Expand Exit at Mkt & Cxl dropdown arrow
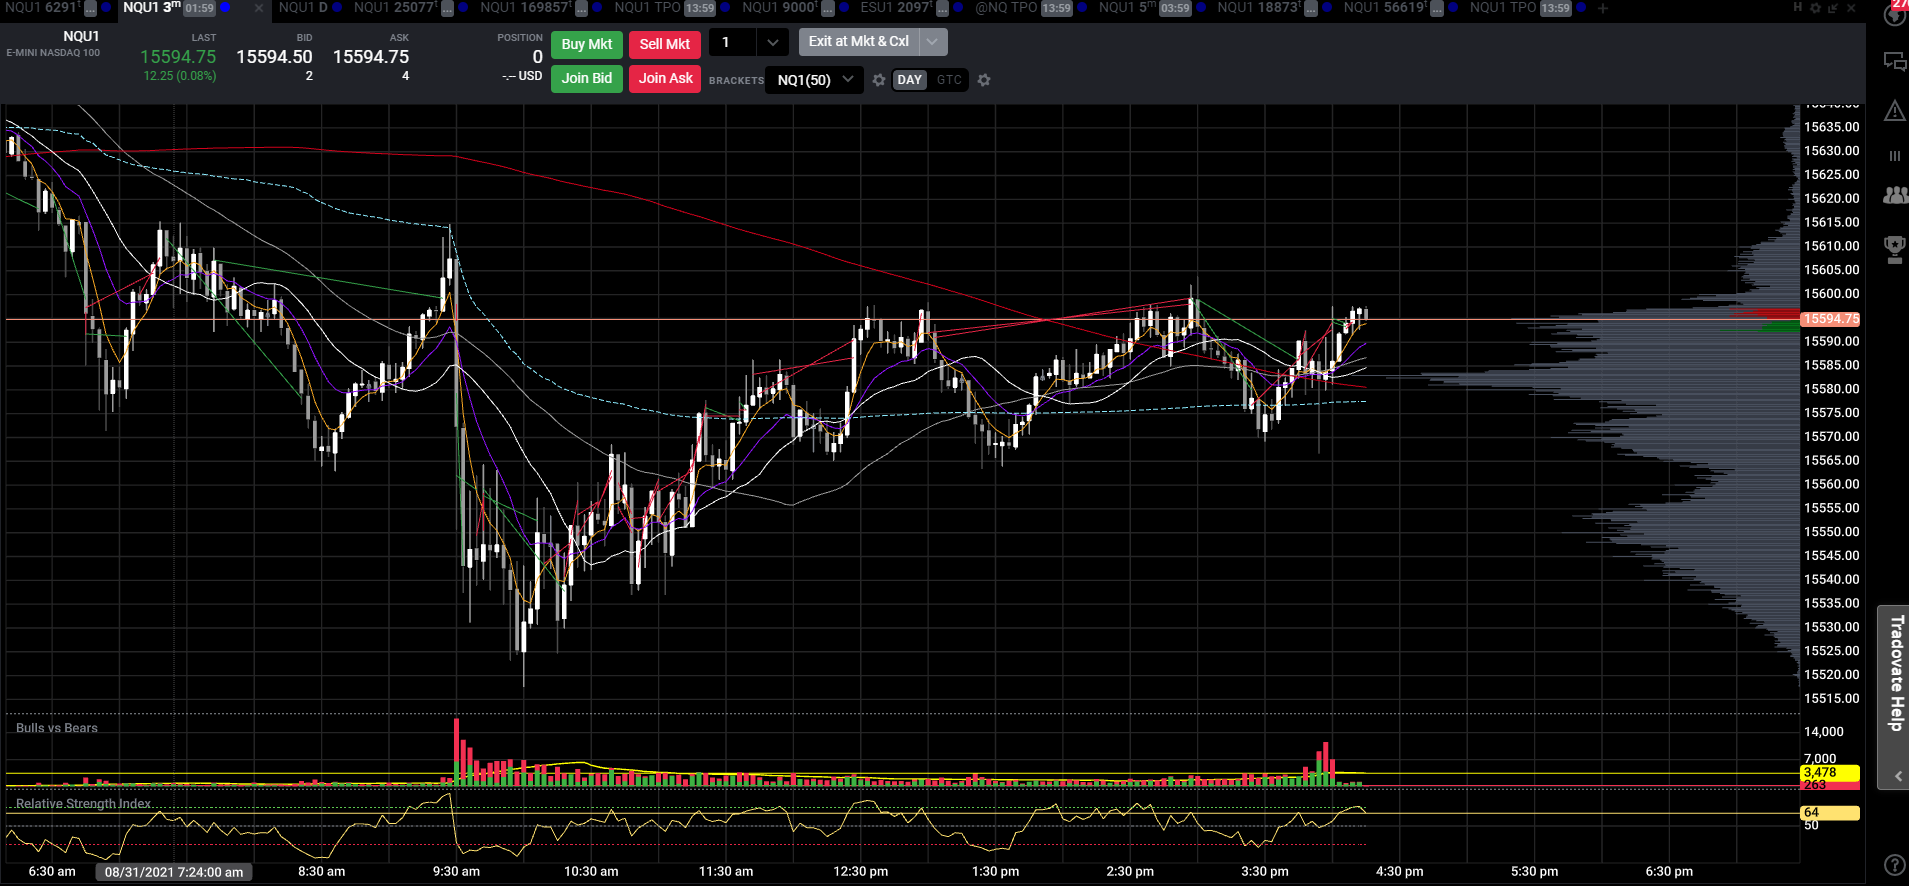The image size is (1909, 886). click(932, 42)
